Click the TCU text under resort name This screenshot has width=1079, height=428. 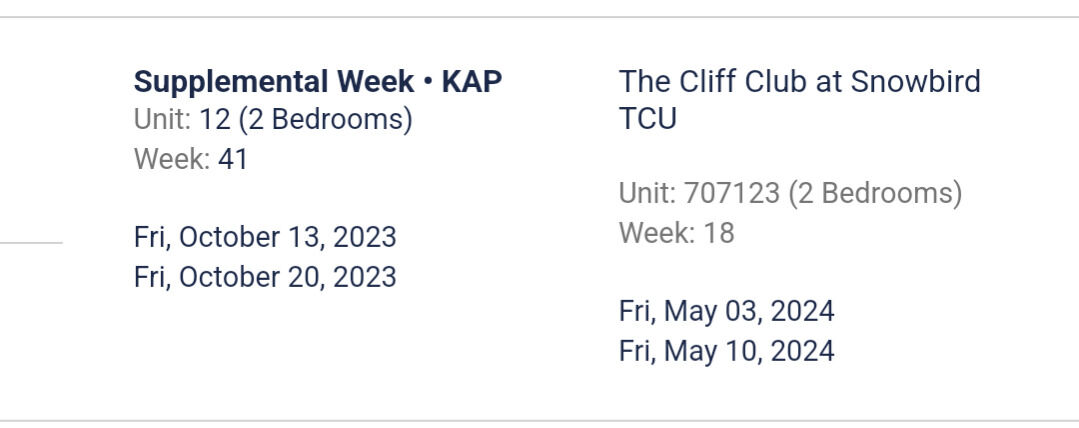pos(647,119)
